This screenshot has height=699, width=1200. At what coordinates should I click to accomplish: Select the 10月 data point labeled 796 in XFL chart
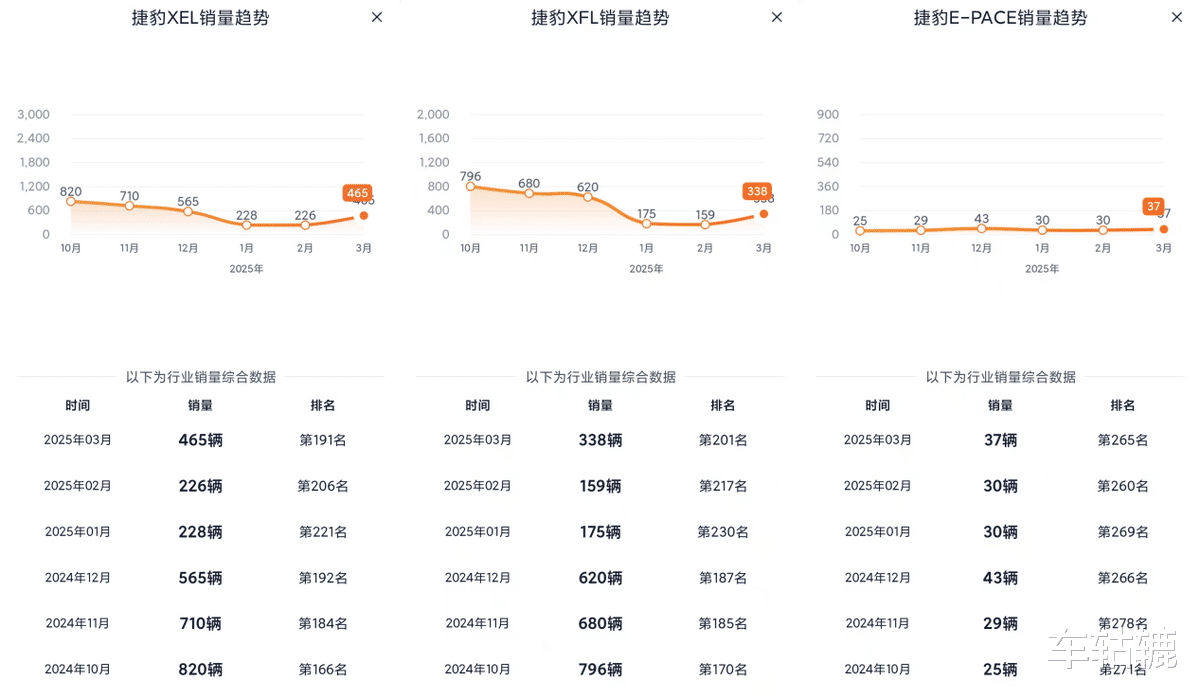coord(470,186)
